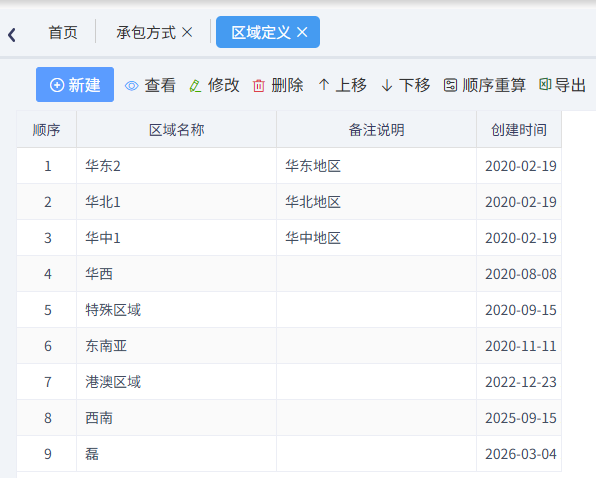
Task: Select the 港澳区域 row name
Action: 113,382
